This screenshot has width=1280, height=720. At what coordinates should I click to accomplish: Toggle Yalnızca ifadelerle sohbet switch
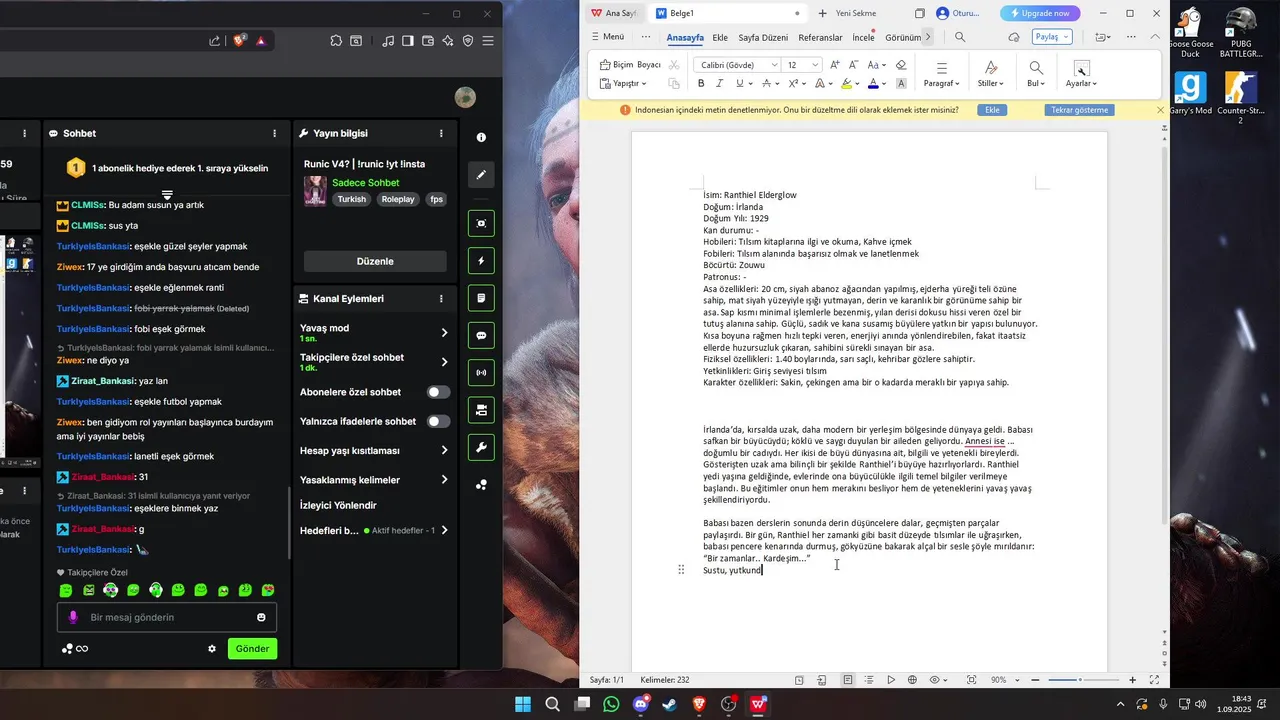[438, 421]
